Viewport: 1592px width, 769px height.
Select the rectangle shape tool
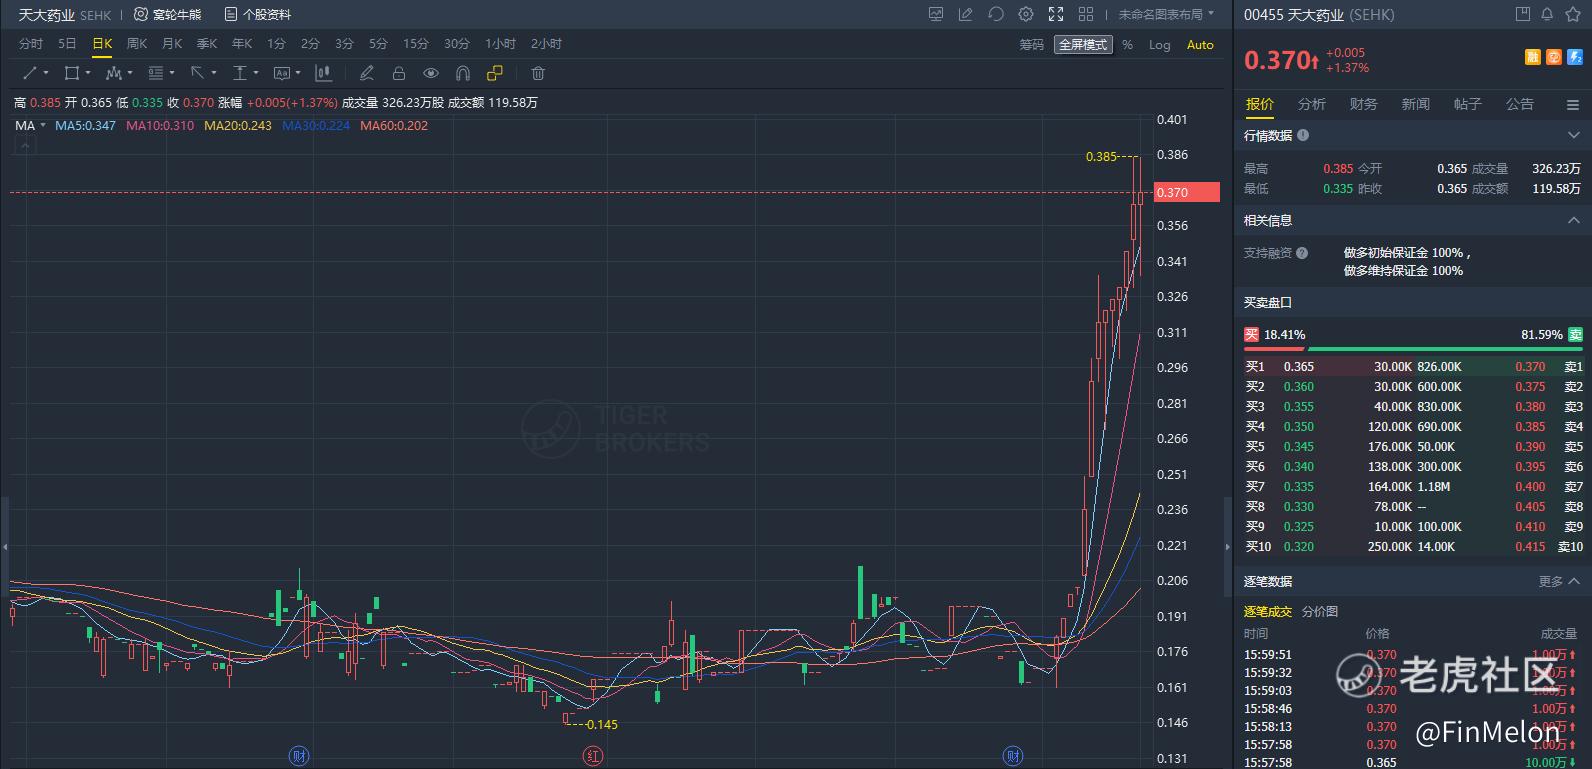coord(71,73)
